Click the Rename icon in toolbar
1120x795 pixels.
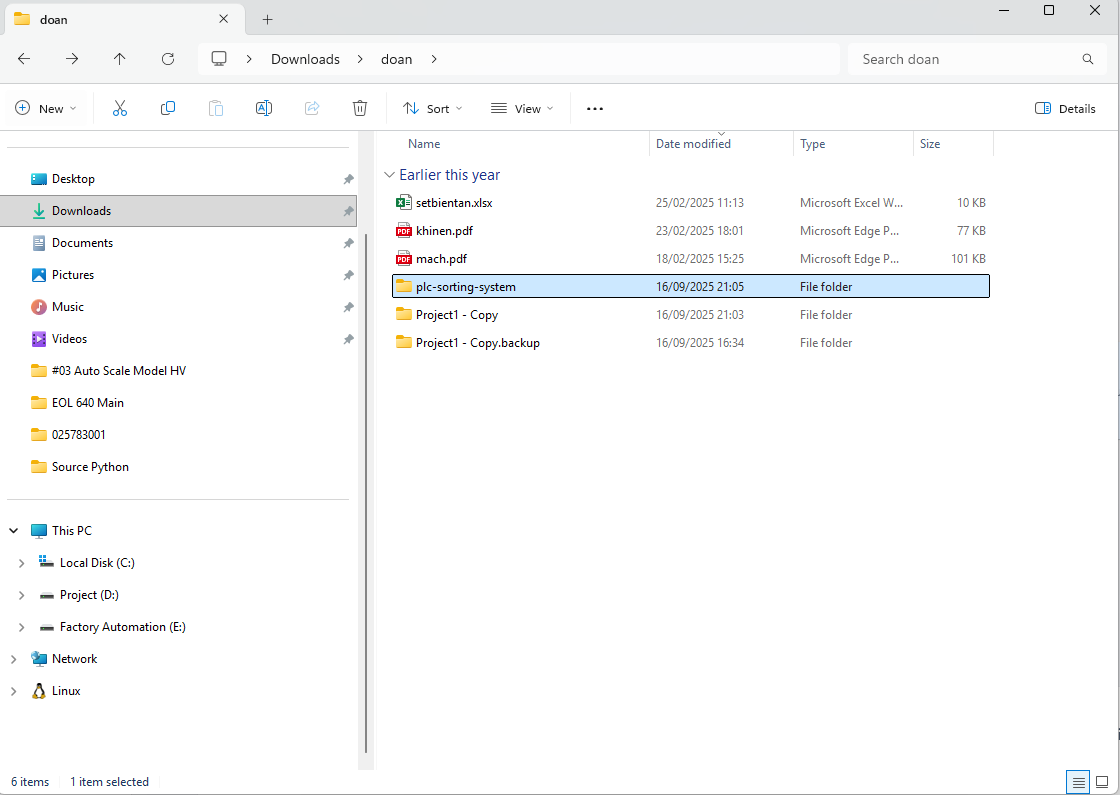(x=264, y=108)
